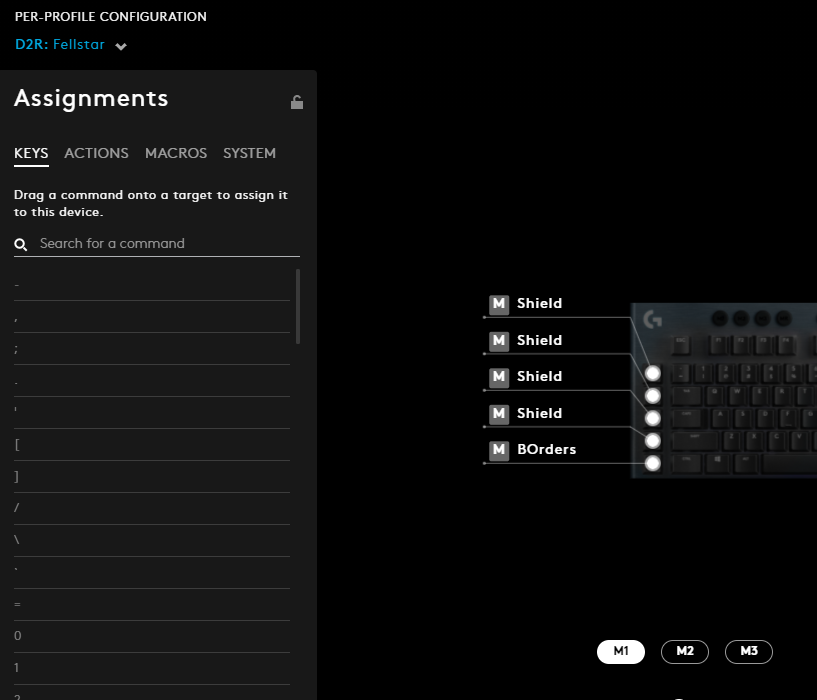This screenshot has height=700, width=817.
Task: Click the M icon of the topmost Shield
Action: tap(499, 304)
